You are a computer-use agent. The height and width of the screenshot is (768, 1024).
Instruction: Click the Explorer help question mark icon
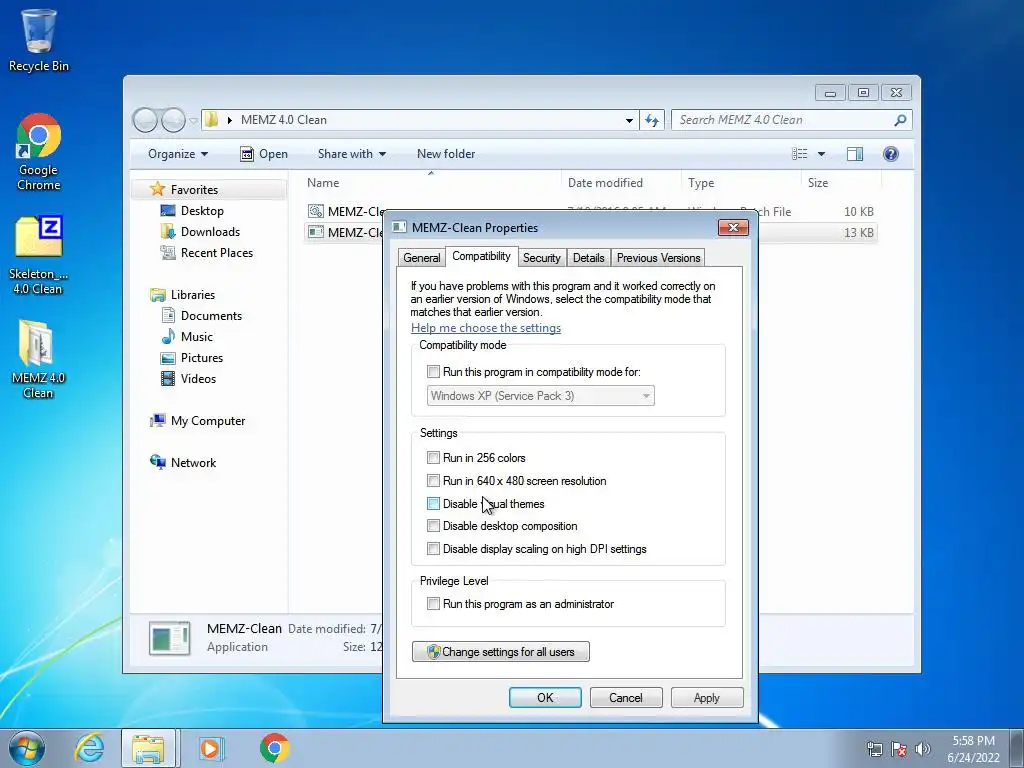point(891,154)
